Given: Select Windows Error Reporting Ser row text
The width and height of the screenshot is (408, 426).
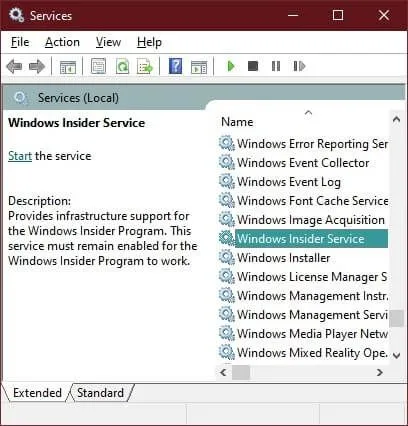Looking at the screenshot, I should (312, 144).
